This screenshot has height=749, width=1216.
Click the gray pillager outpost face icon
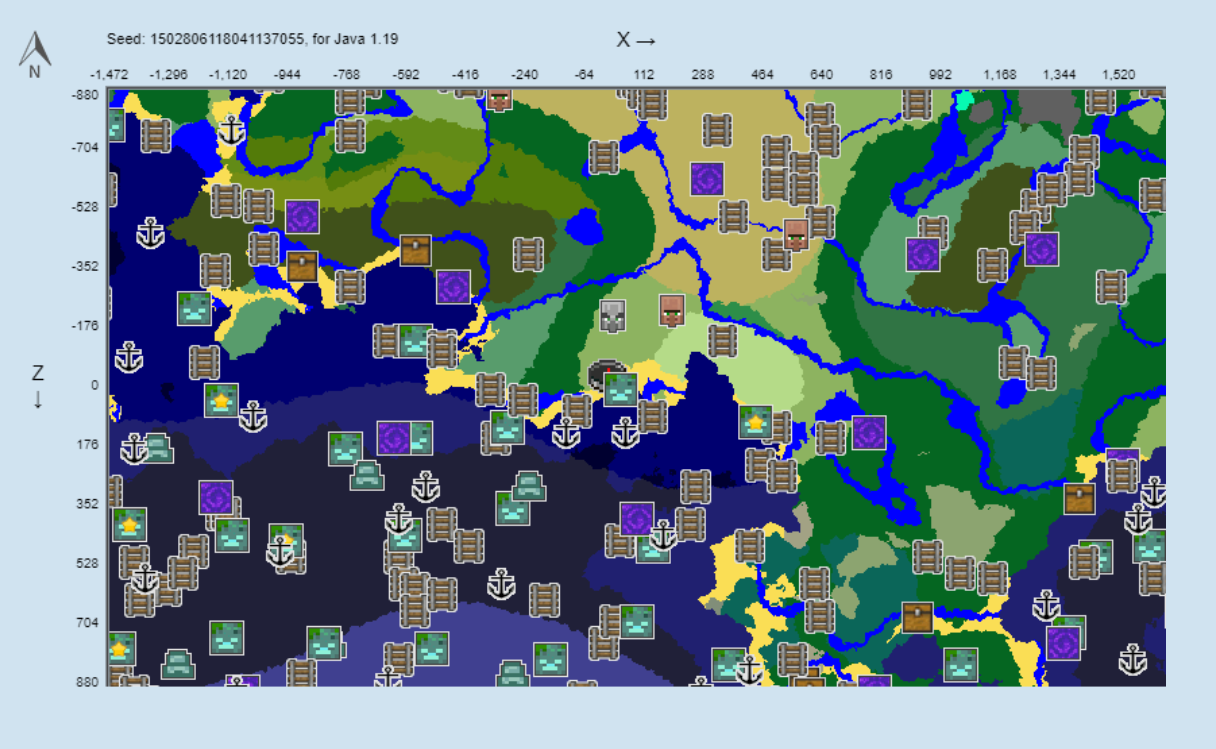[x=613, y=315]
